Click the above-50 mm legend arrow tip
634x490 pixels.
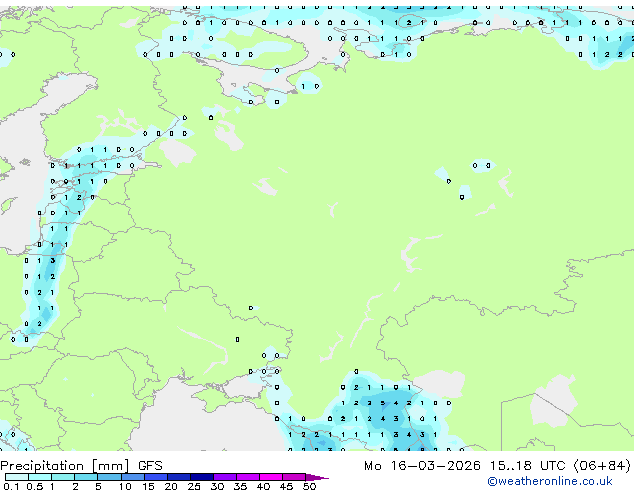point(317,477)
